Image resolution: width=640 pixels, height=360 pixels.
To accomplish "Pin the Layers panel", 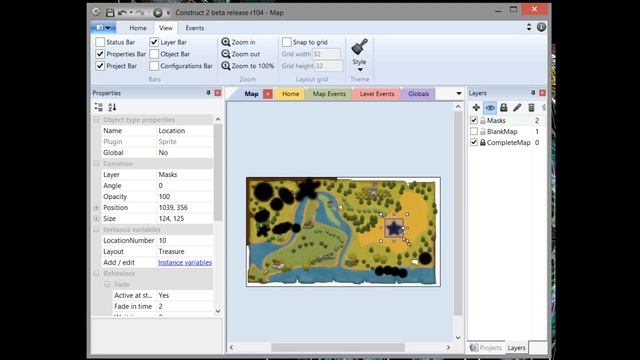I will click(x=533, y=93).
